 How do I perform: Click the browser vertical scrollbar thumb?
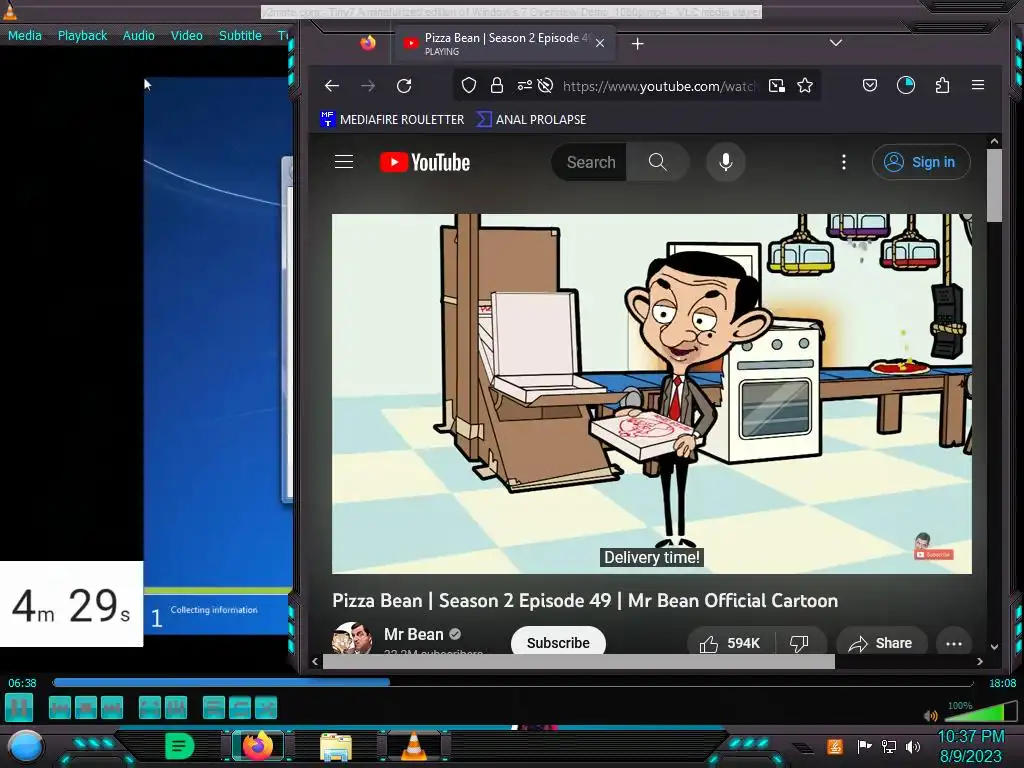(994, 185)
